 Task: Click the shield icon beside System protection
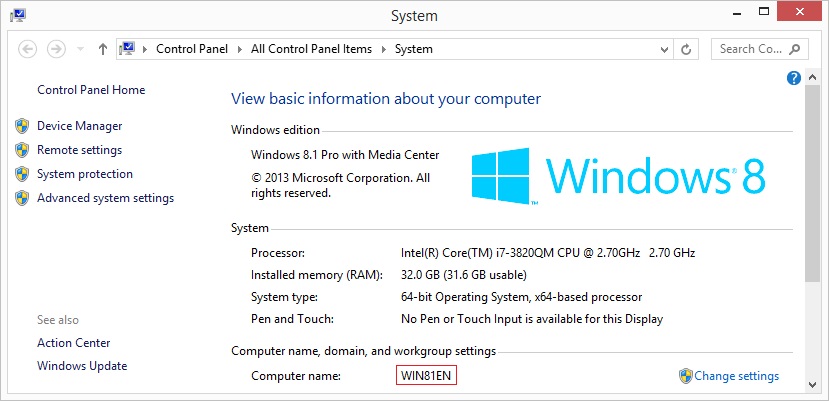22,174
